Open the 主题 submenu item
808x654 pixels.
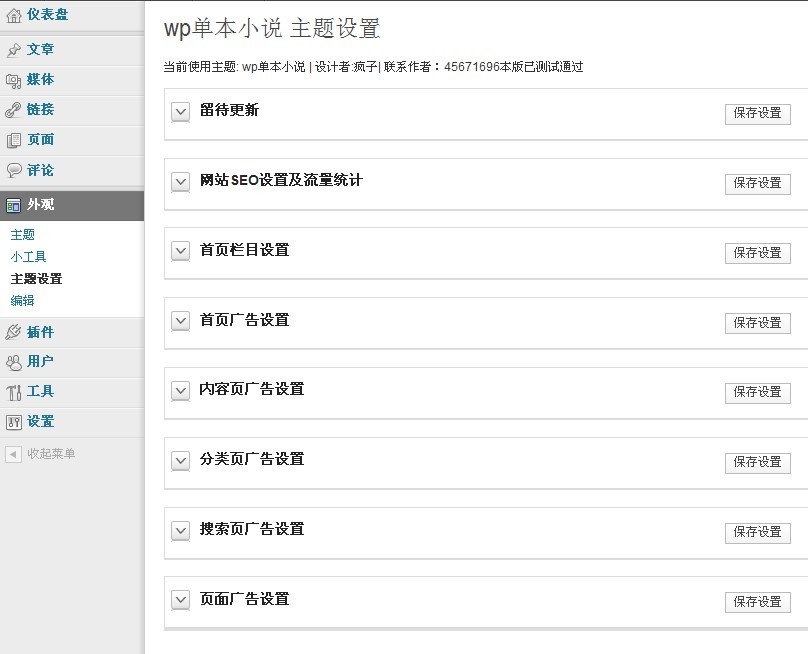23,235
